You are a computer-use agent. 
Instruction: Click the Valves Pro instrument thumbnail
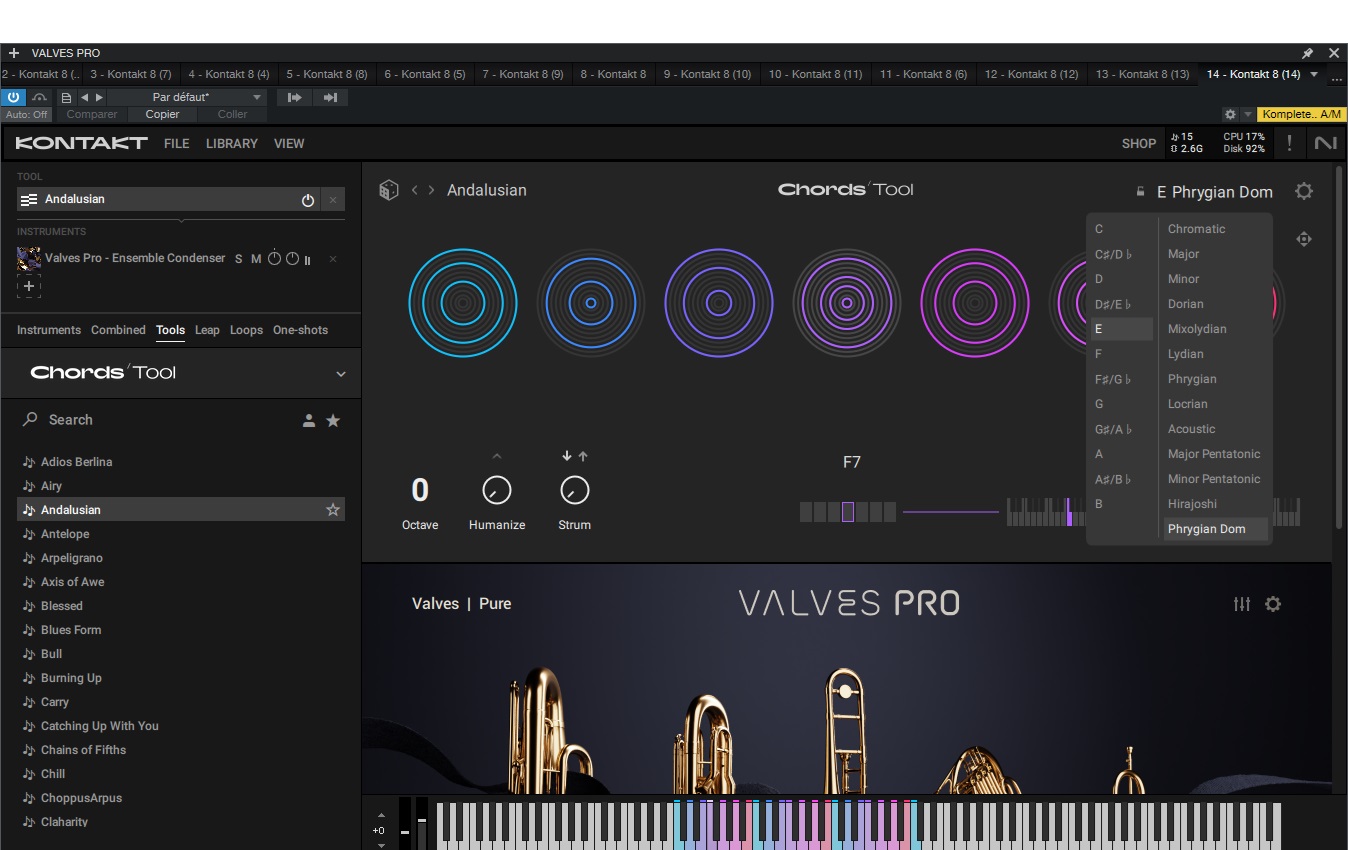(x=29, y=259)
